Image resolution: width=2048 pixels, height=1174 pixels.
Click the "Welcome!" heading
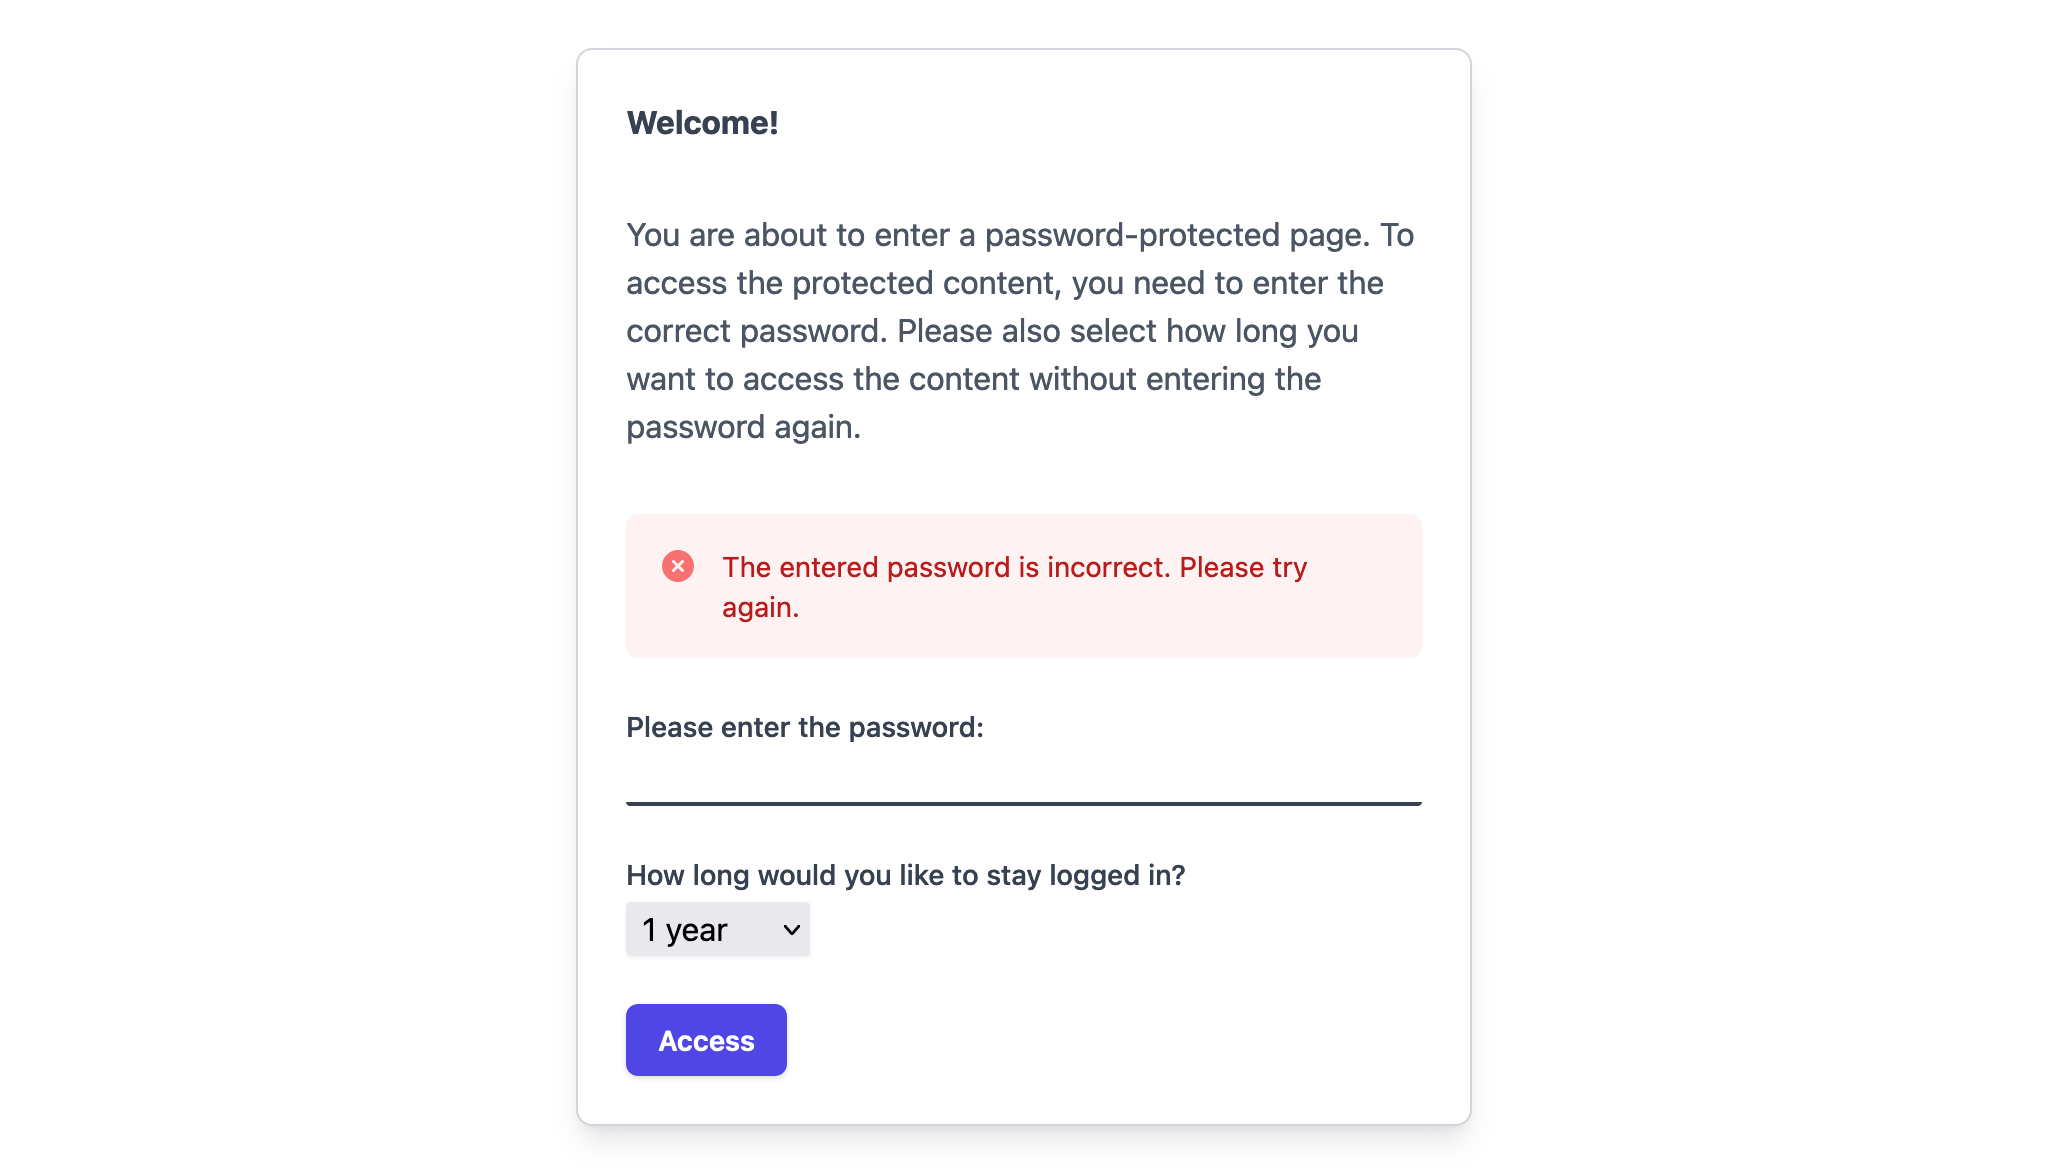pyautogui.click(x=702, y=123)
